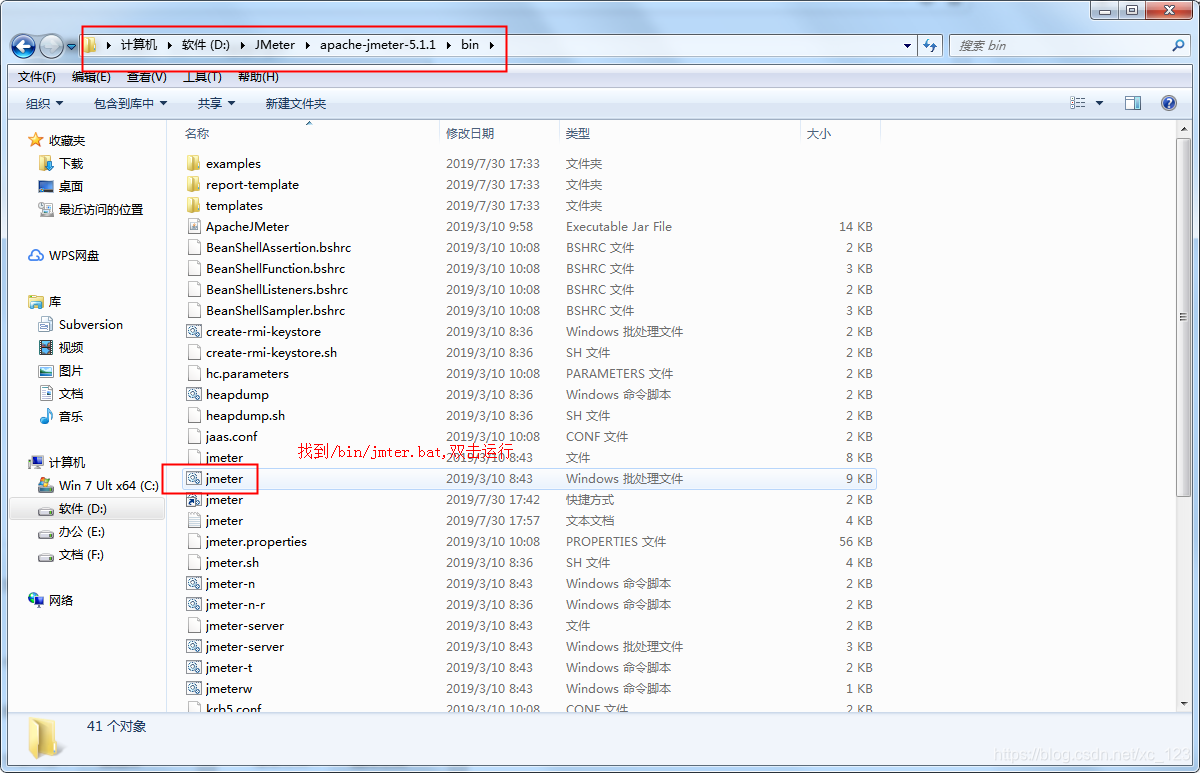Open the 文件(F) menu

click(x=37, y=77)
